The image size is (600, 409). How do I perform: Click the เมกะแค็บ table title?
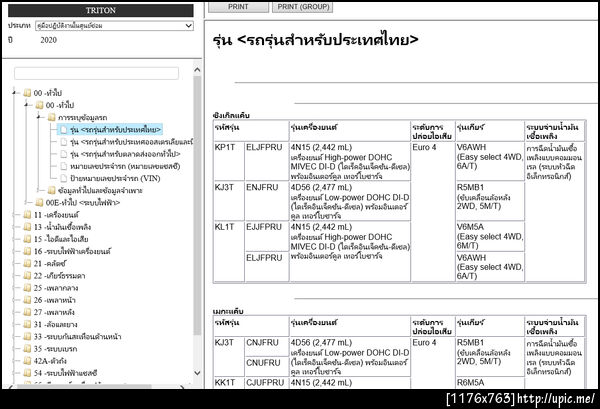tap(228, 311)
